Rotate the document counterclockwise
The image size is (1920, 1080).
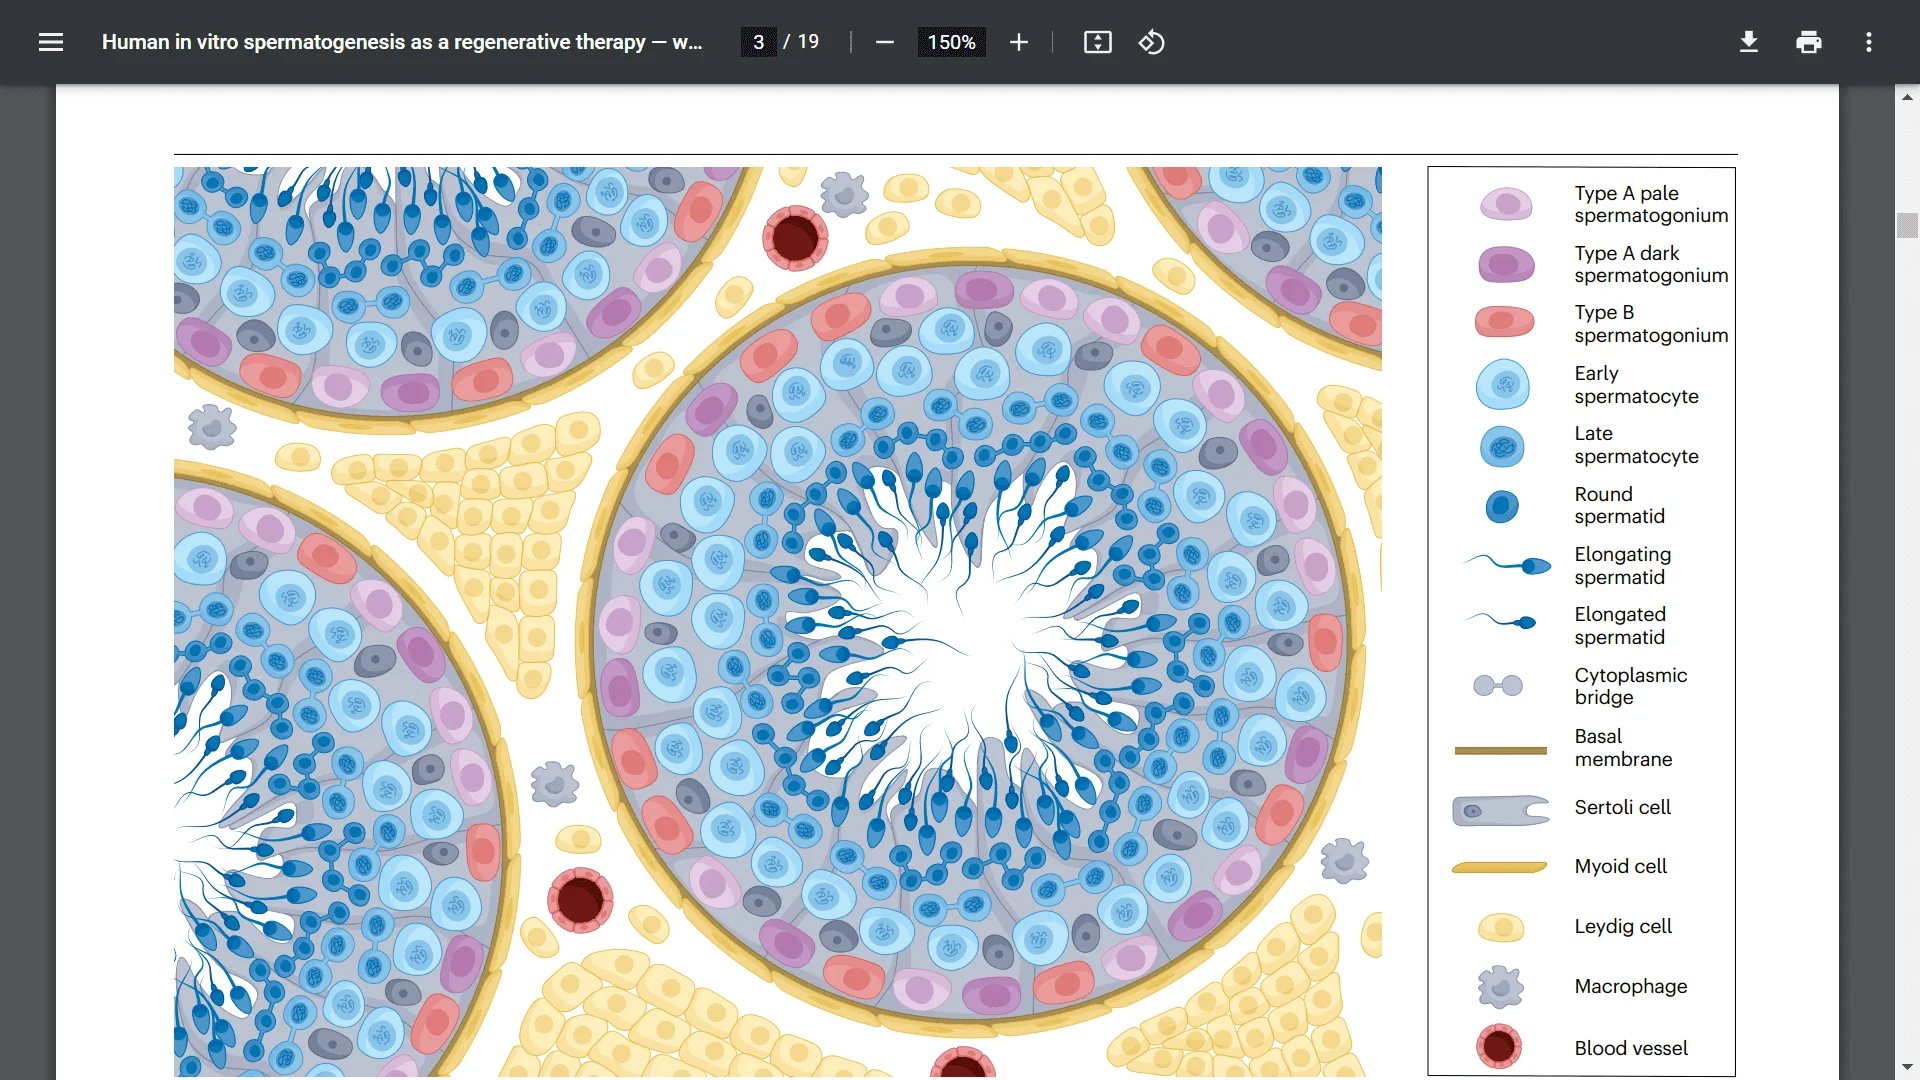tap(1151, 42)
